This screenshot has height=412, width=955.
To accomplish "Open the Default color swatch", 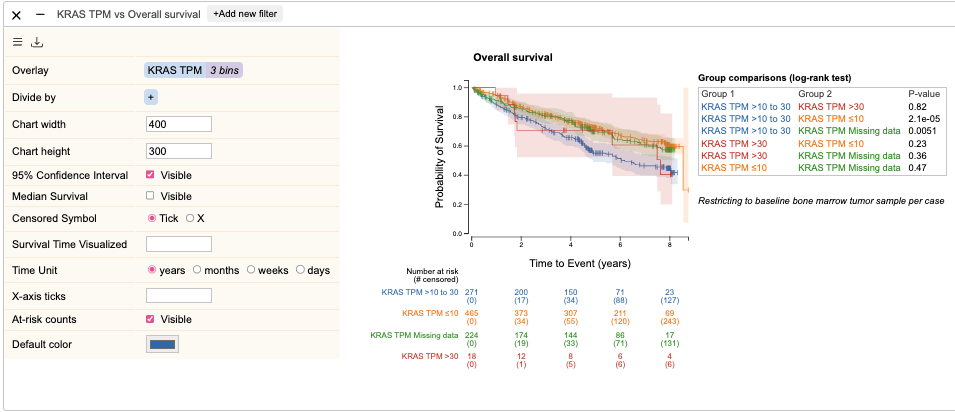I will (163, 344).
